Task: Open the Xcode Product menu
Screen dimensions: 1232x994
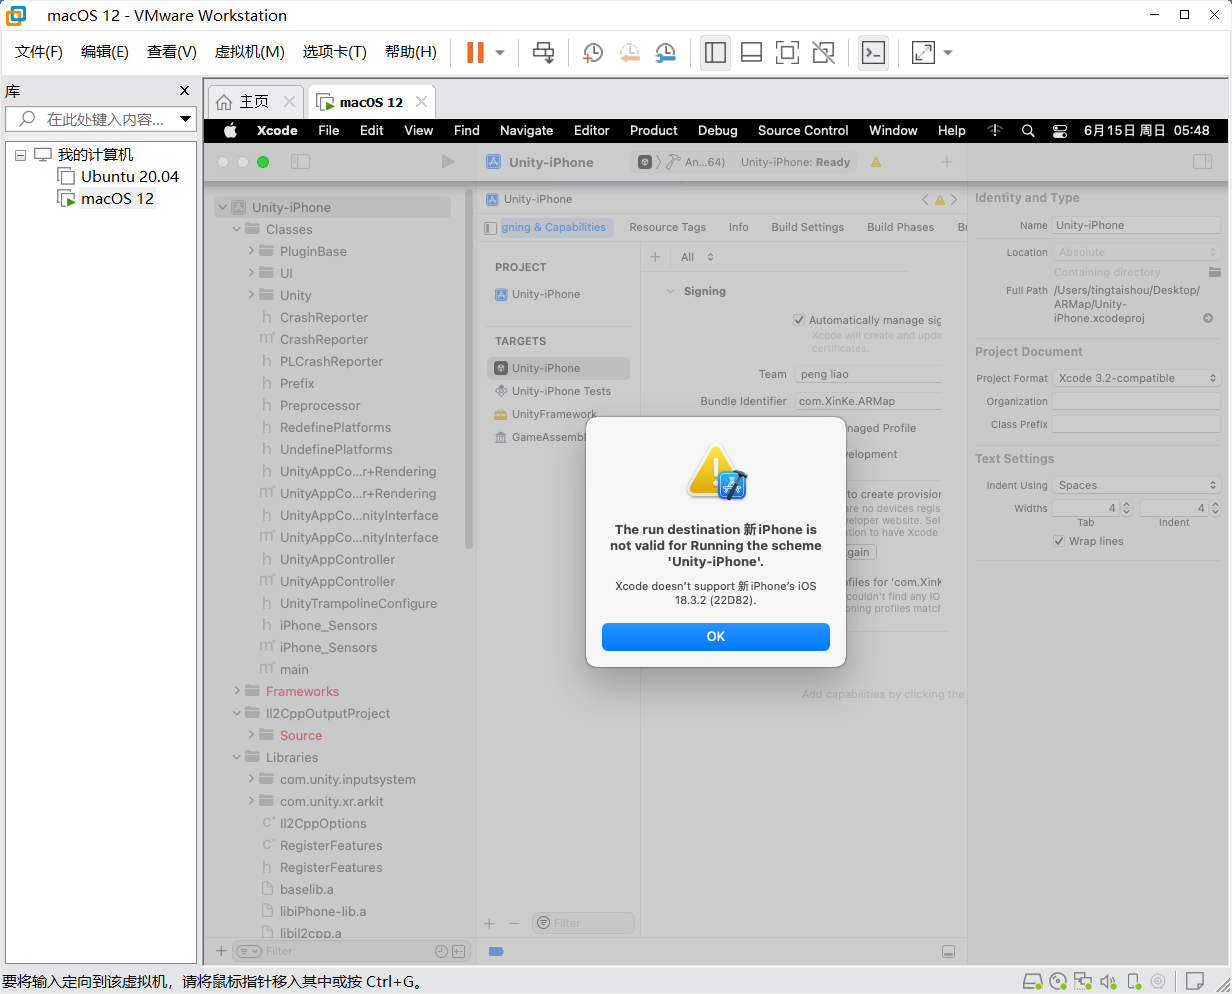Action: (x=653, y=130)
